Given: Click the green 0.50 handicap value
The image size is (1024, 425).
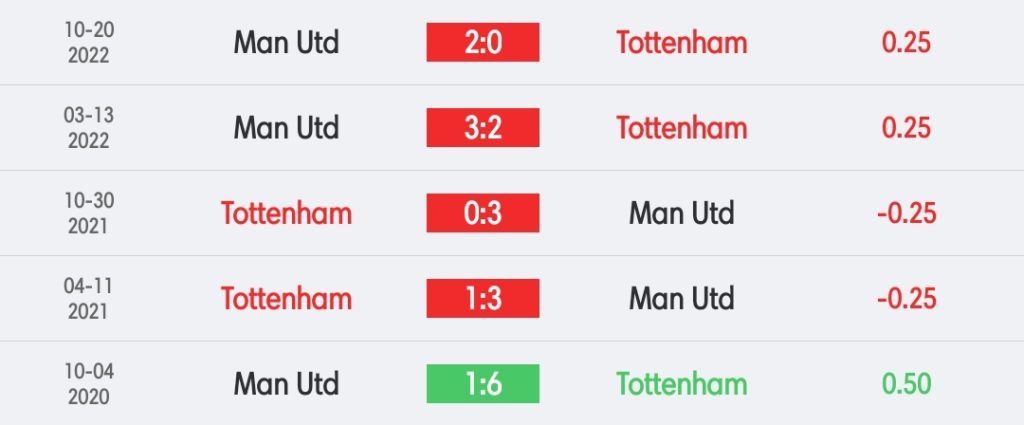Looking at the screenshot, I should point(906,384).
